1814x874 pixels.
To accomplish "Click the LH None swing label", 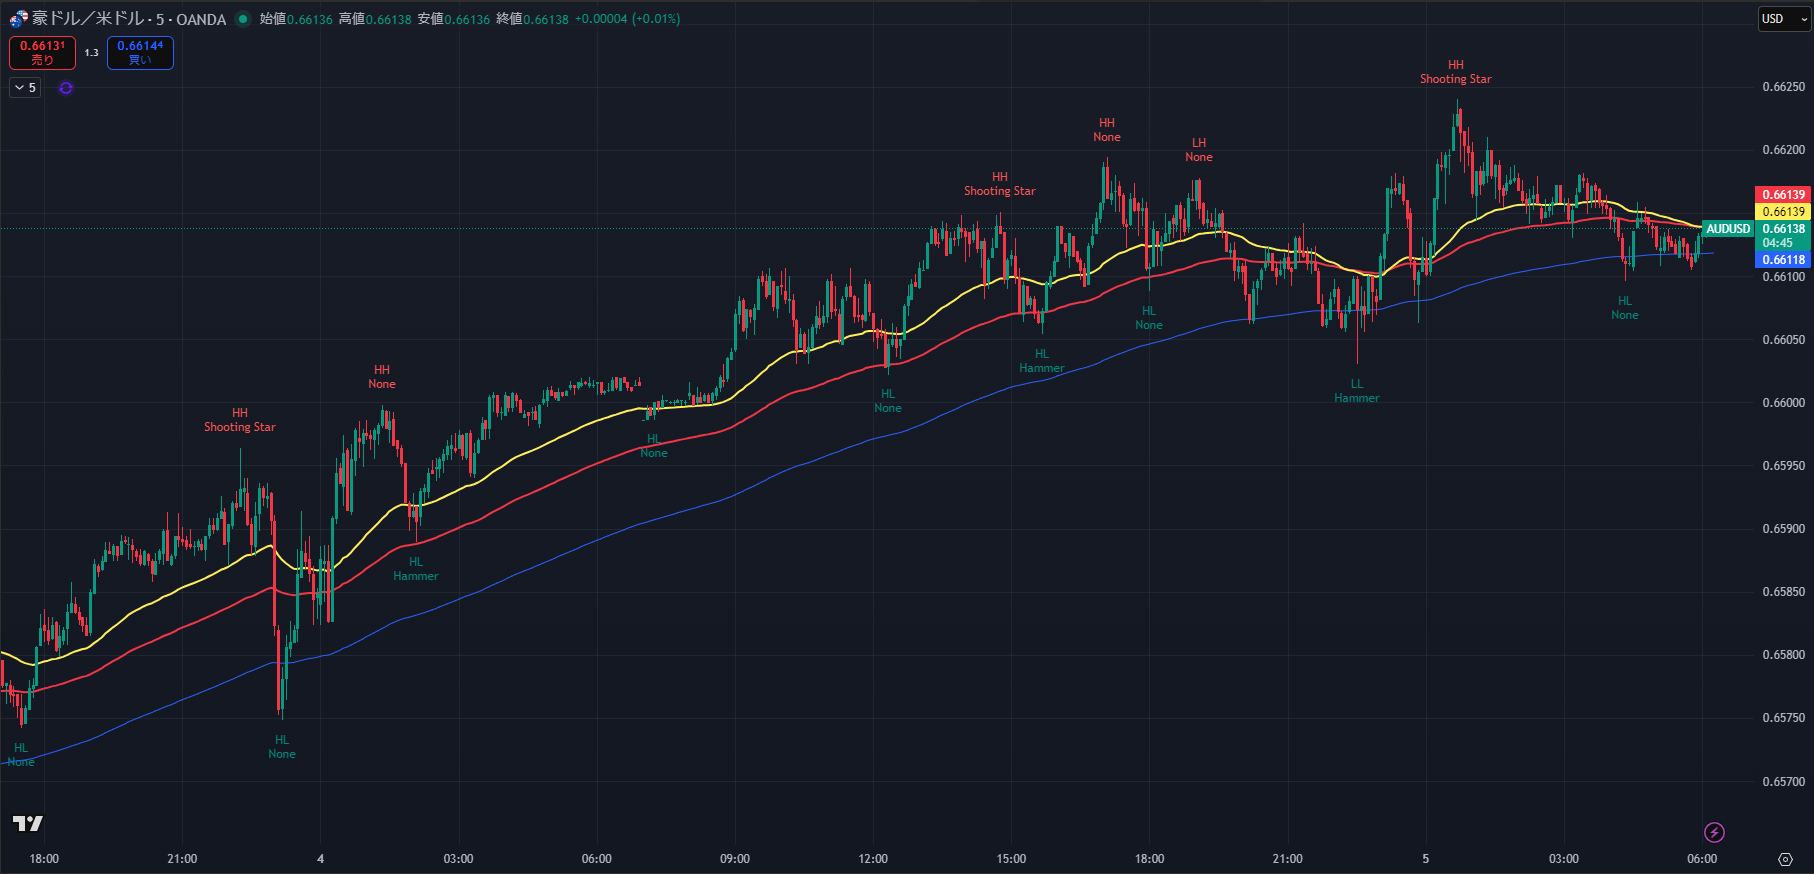I will pyautogui.click(x=1199, y=150).
